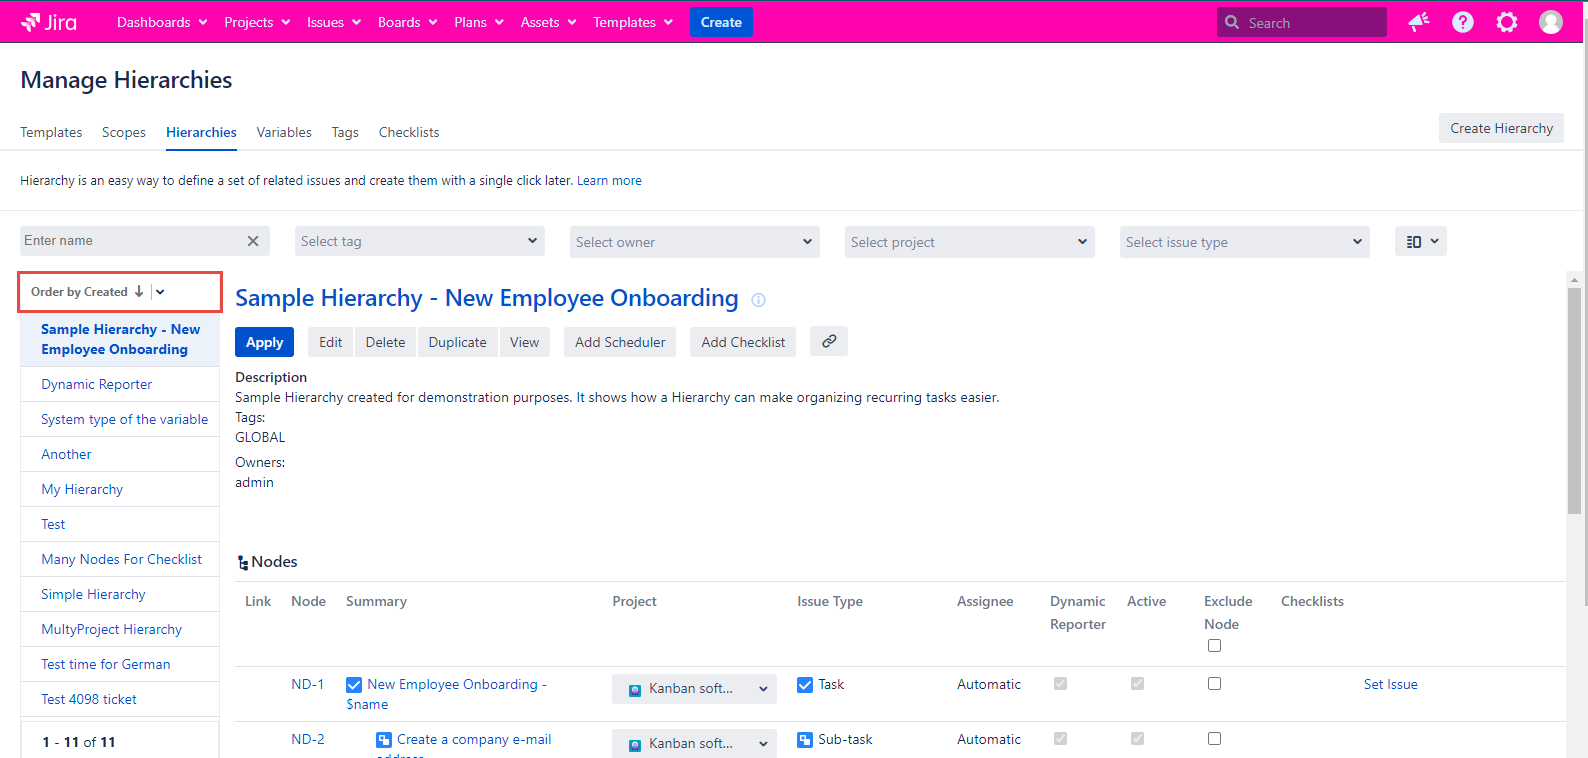Check Exclude Node for ND-2 row
This screenshot has width=1588, height=758.
(1214, 739)
